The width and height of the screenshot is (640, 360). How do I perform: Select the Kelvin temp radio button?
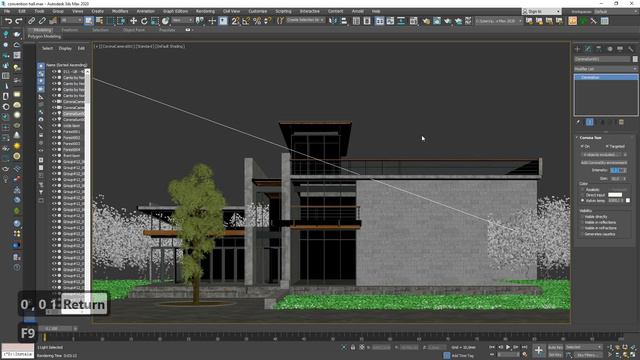click(582, 200)
